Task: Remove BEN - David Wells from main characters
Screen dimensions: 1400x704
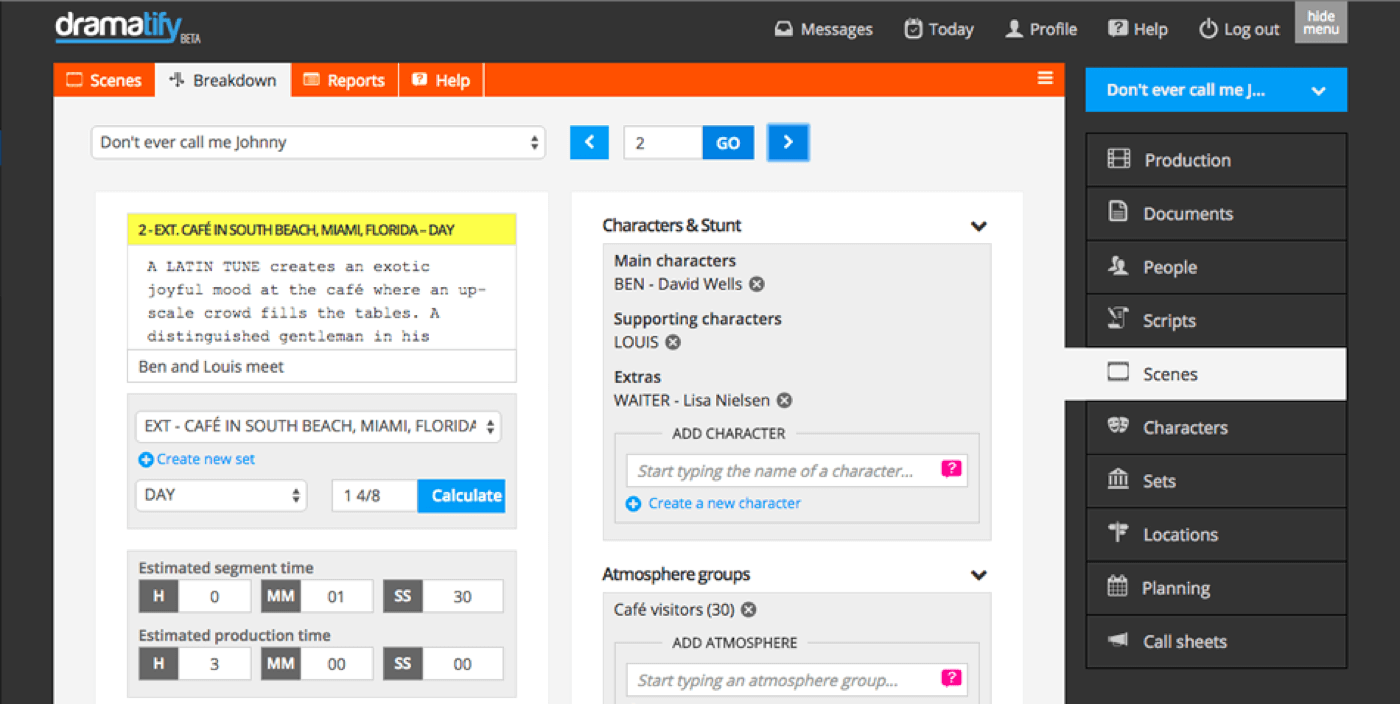Action: point(757,284)
